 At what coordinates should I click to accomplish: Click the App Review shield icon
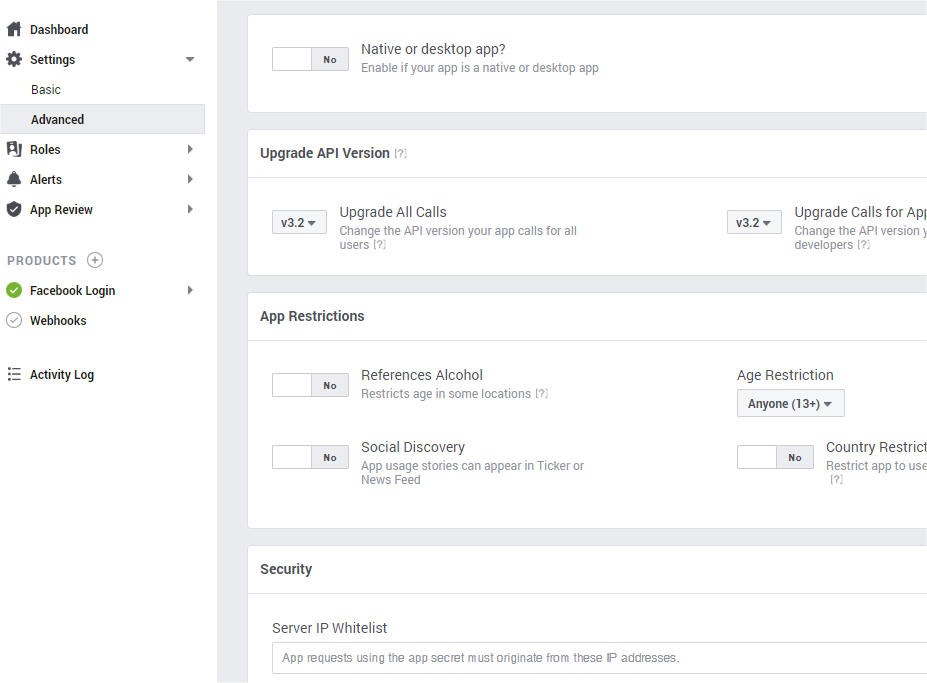click(x=14, y=210)
